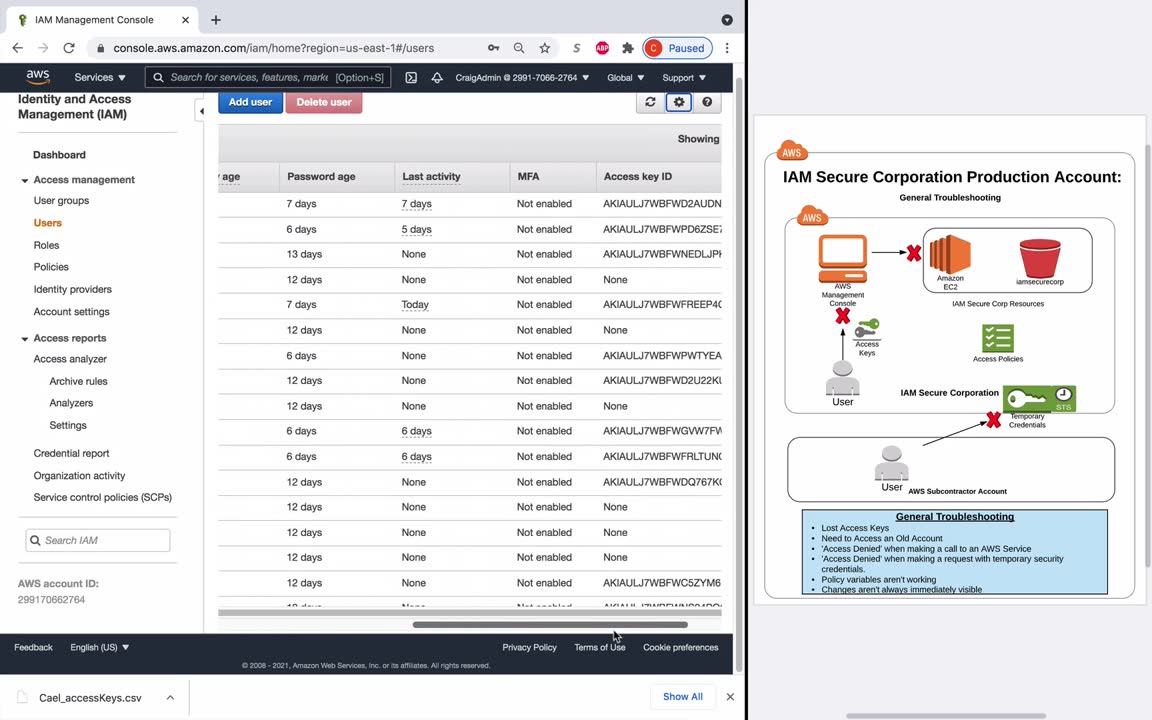The image size is (1152, 720).
Task: Click the Search IAM input field
Action: coord(98,540)
